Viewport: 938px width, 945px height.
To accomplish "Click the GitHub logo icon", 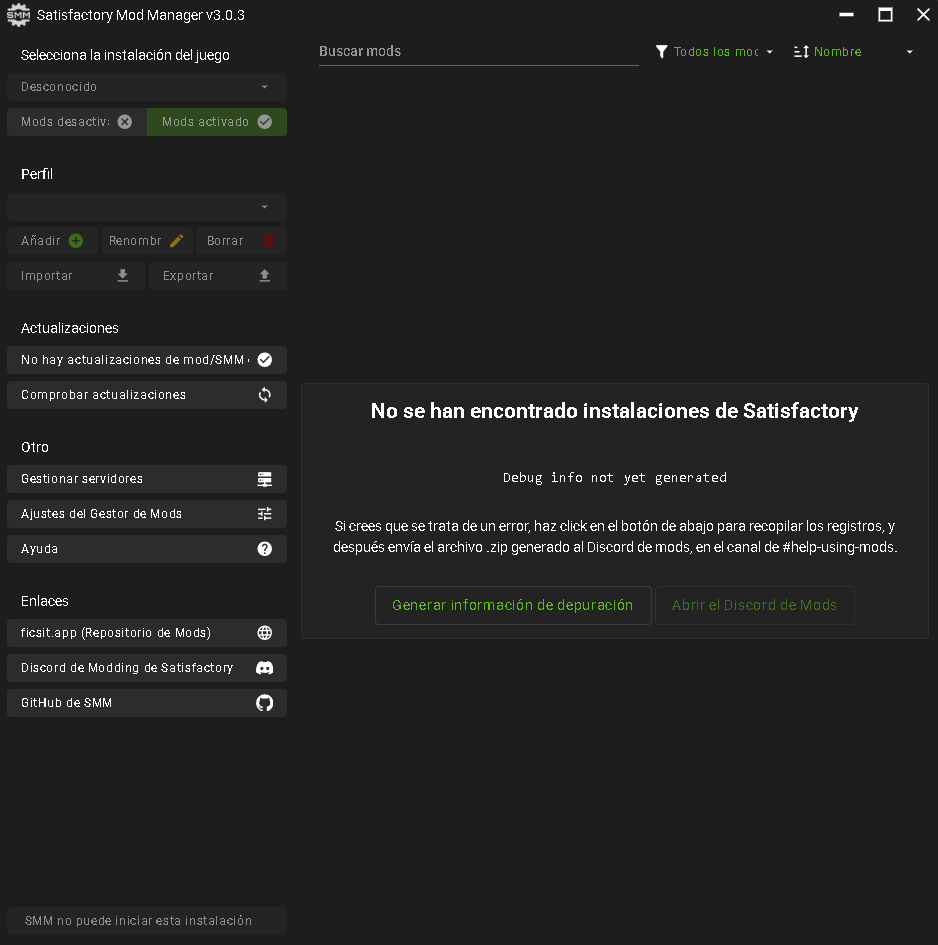I will point(265,703).
